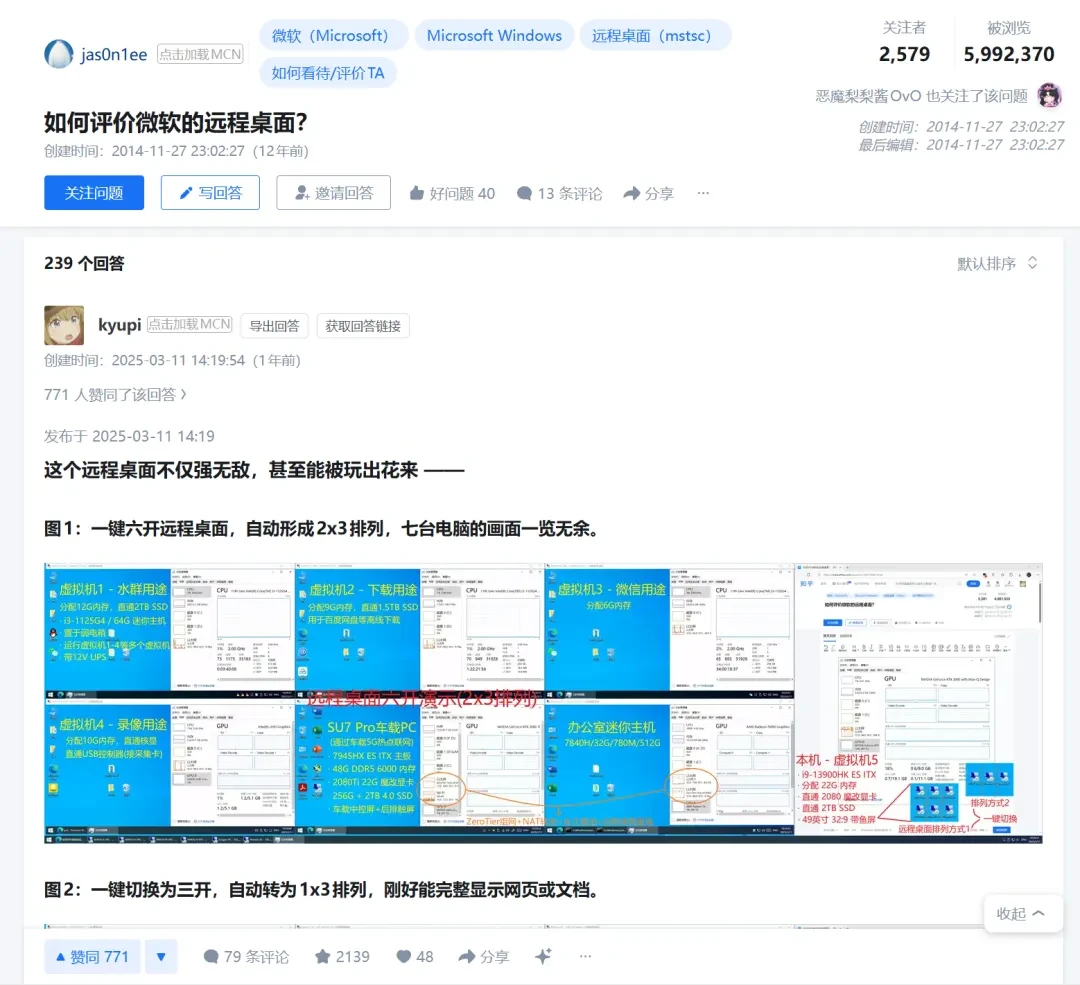Expand 771 人赞同了该回答 voters list
This screenshot has height=985, width=1080.
[x=115, y=395]
